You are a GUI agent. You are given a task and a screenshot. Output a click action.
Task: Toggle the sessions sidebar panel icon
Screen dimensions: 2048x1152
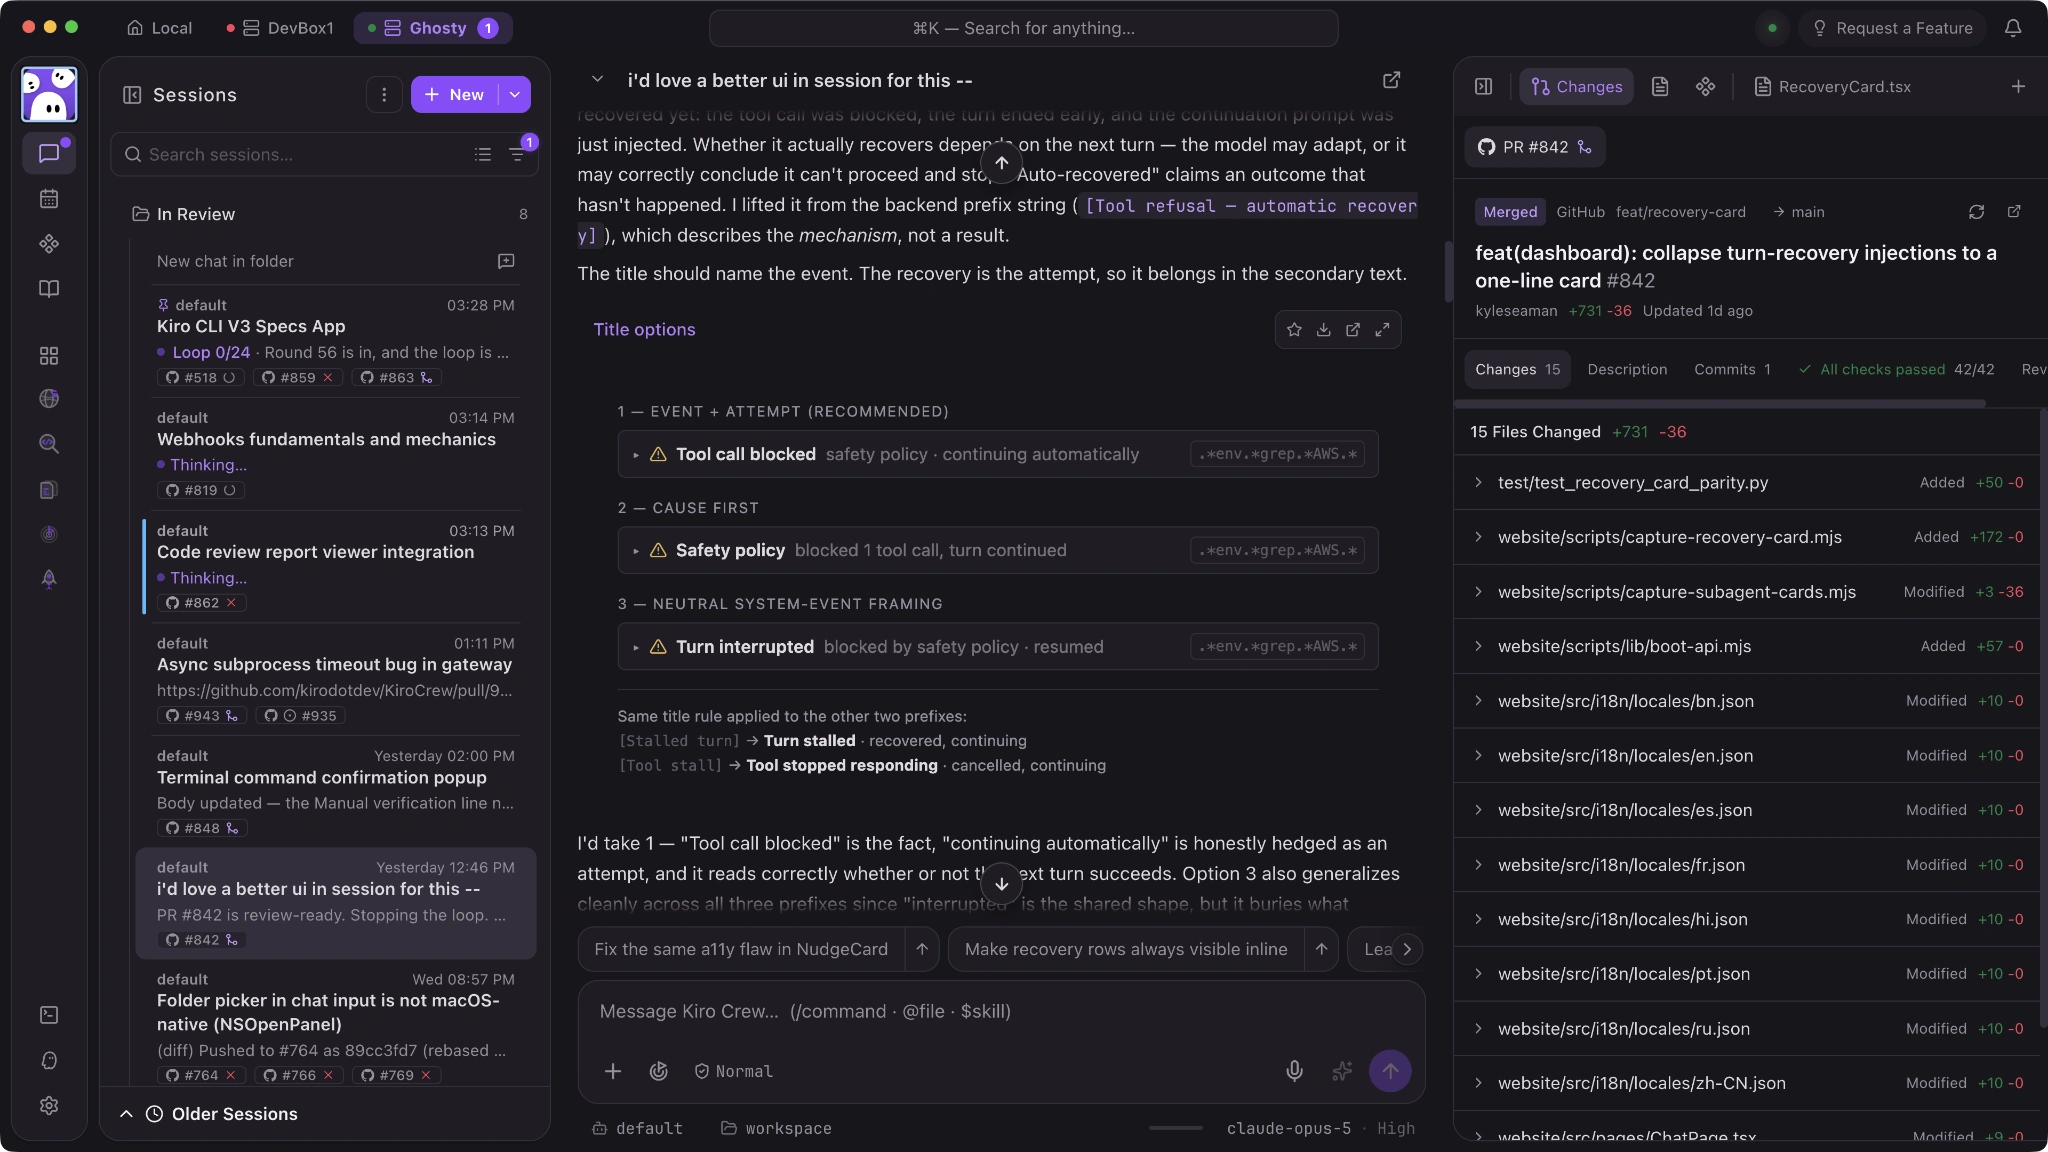point(132,95)
